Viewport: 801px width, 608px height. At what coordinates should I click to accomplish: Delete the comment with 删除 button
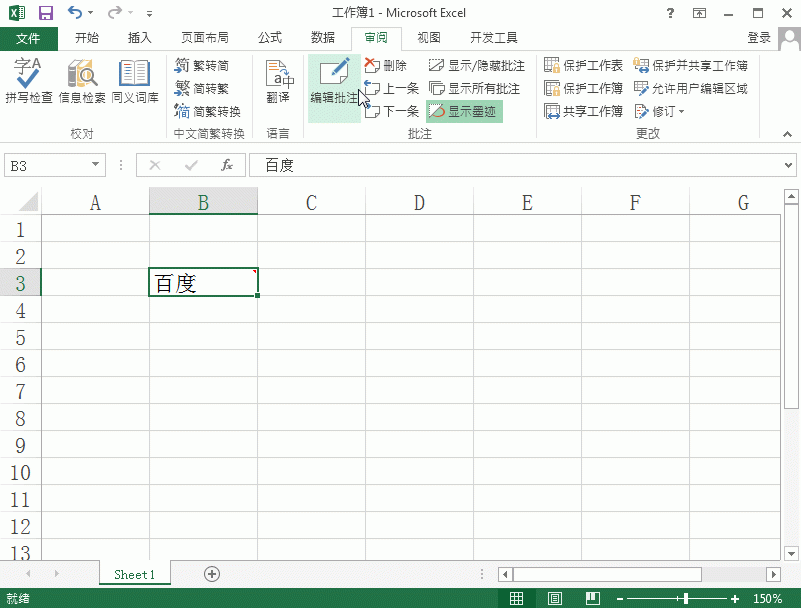pyautogui.click(x=390, y=64)
